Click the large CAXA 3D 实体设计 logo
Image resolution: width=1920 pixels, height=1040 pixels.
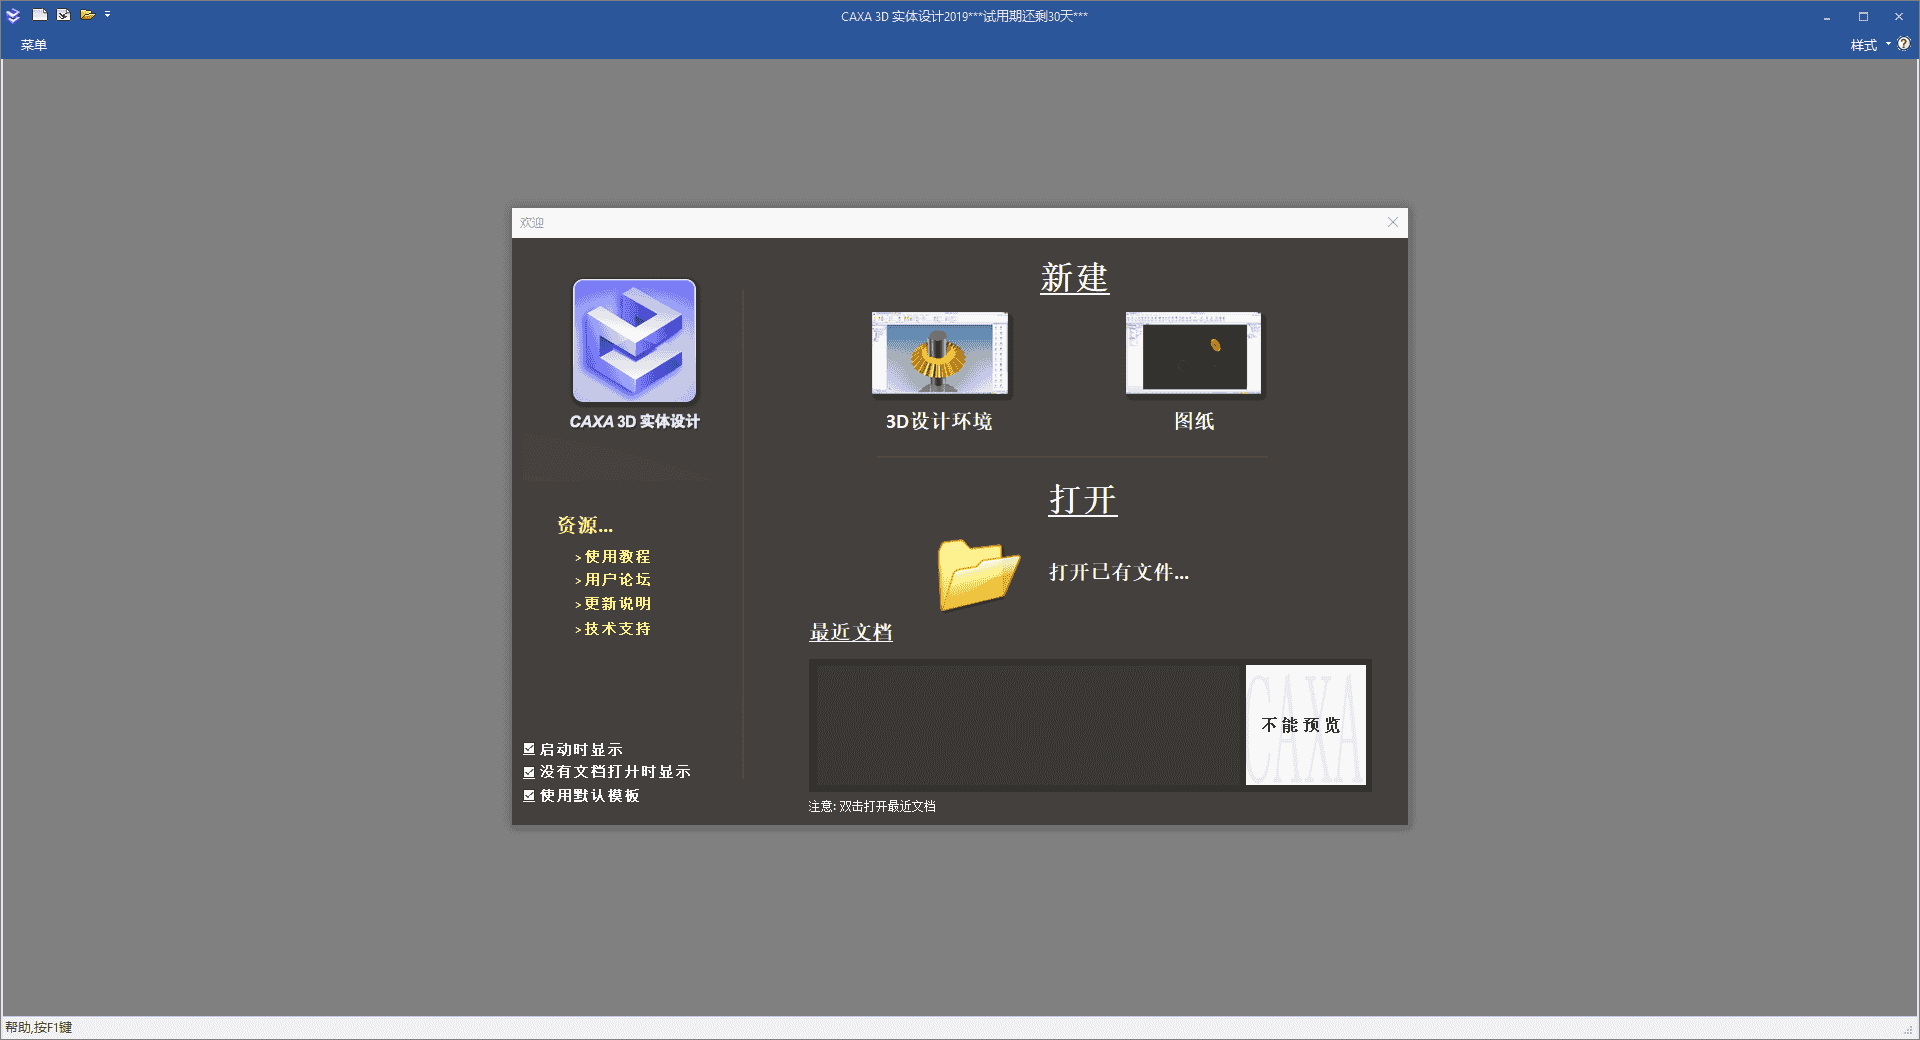click(634, 341)
